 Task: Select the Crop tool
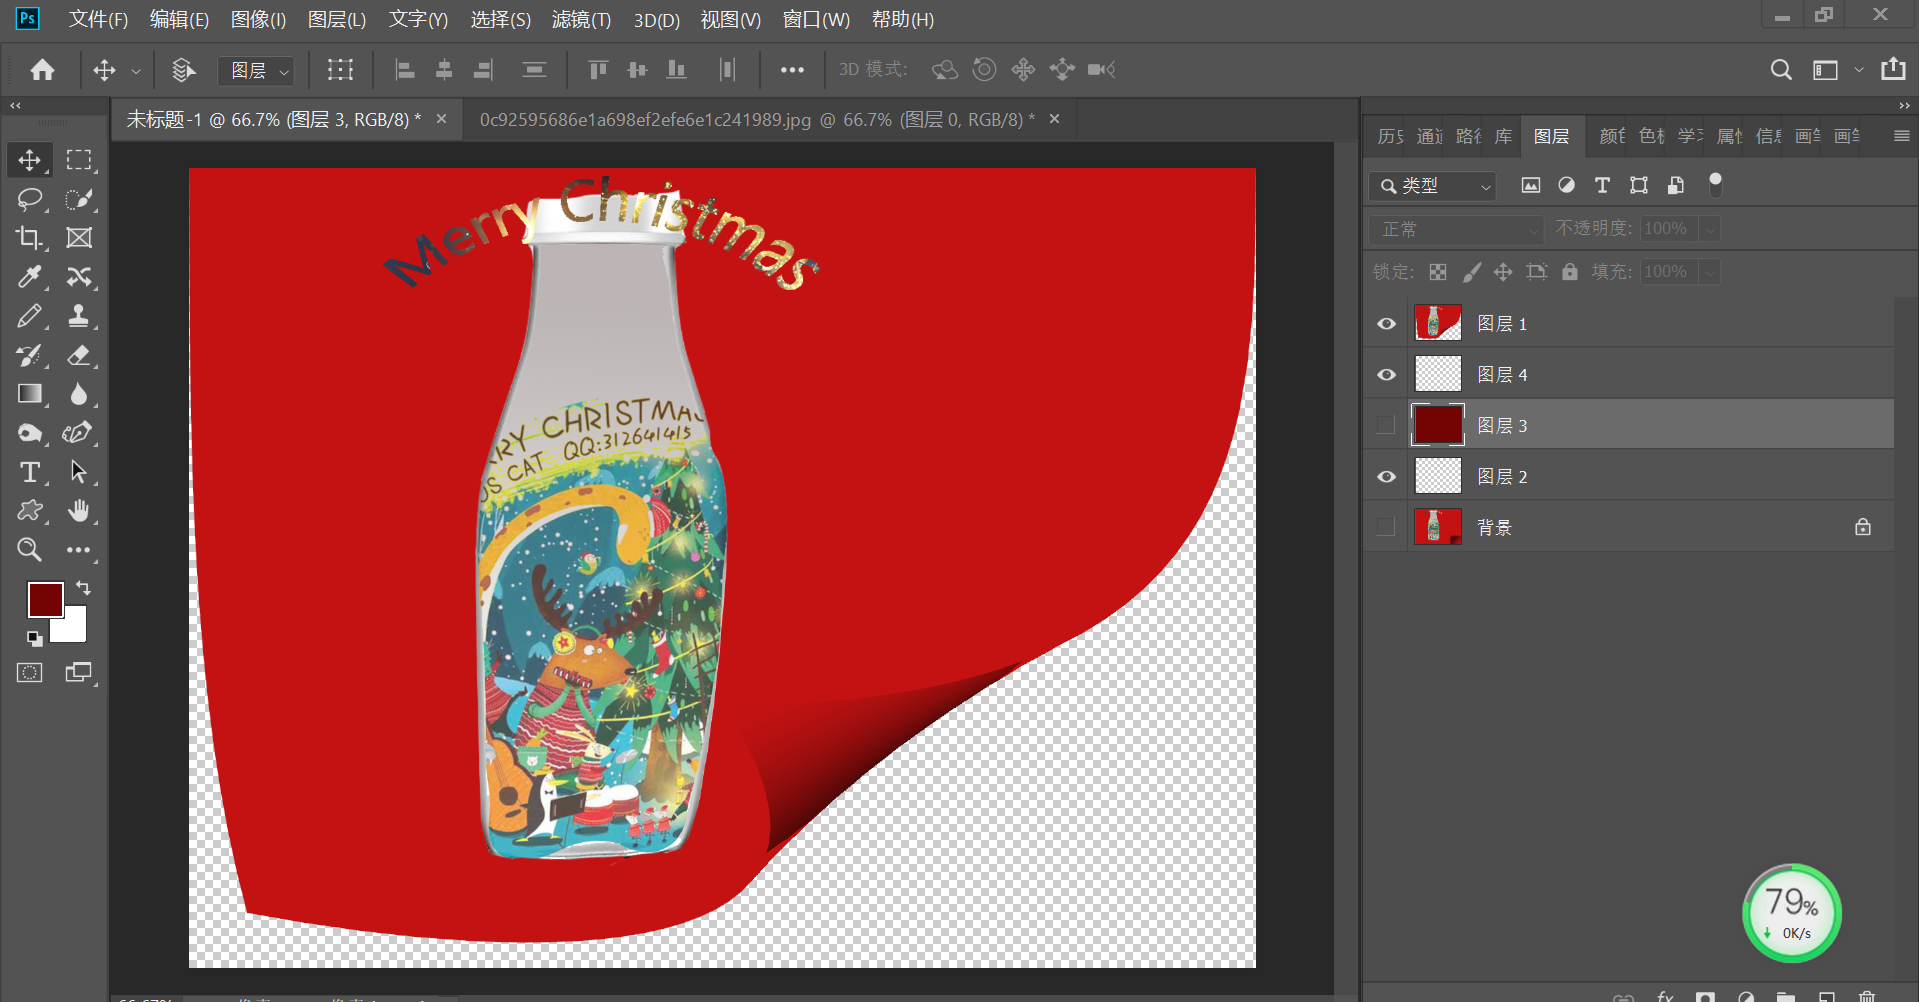[x=29, y=238]
